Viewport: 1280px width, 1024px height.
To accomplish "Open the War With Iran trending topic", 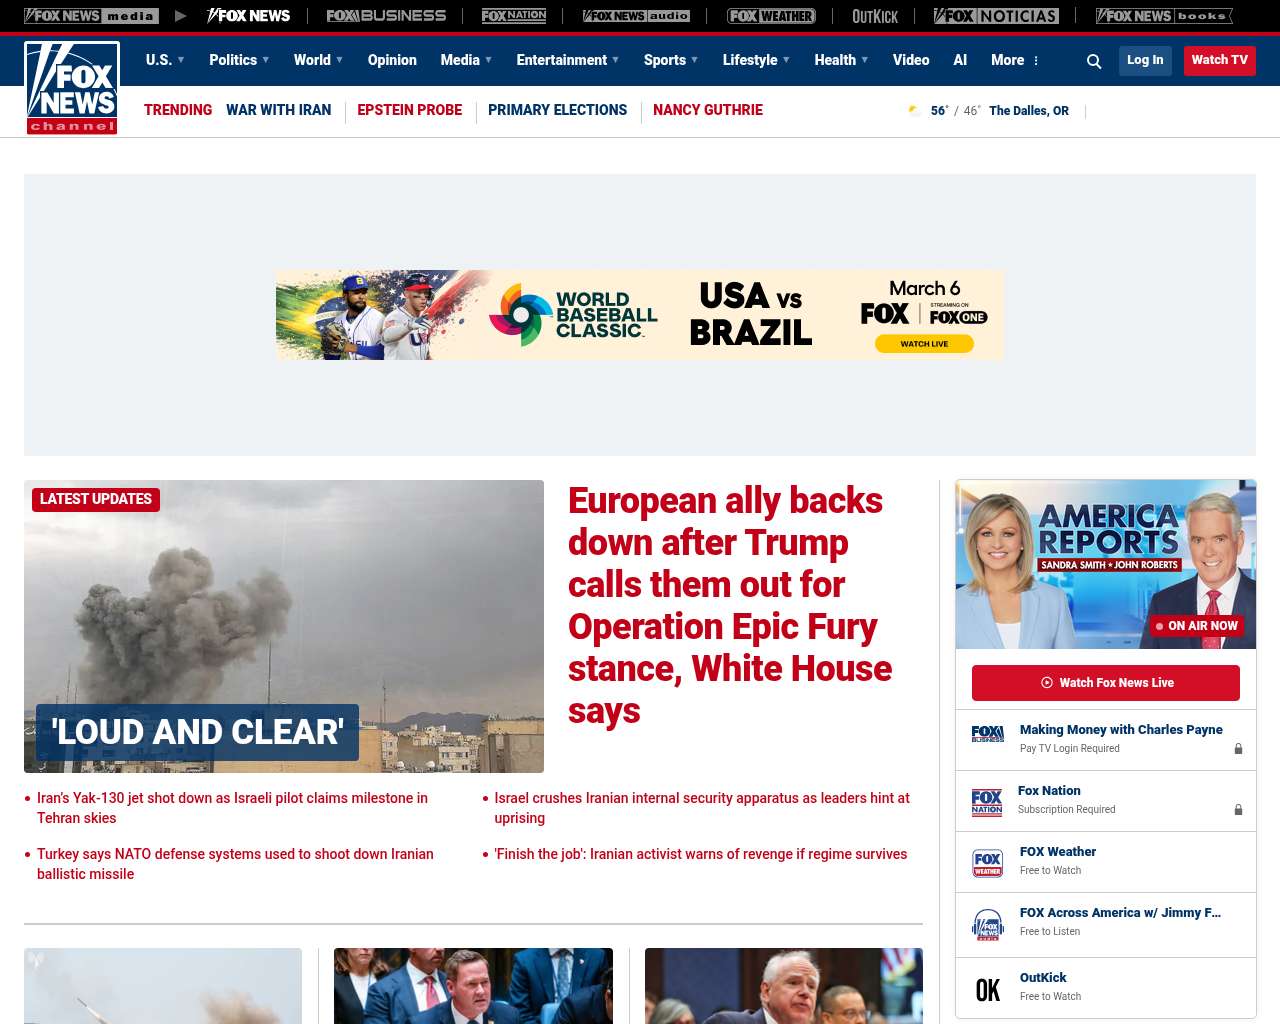I will point(278,110).
